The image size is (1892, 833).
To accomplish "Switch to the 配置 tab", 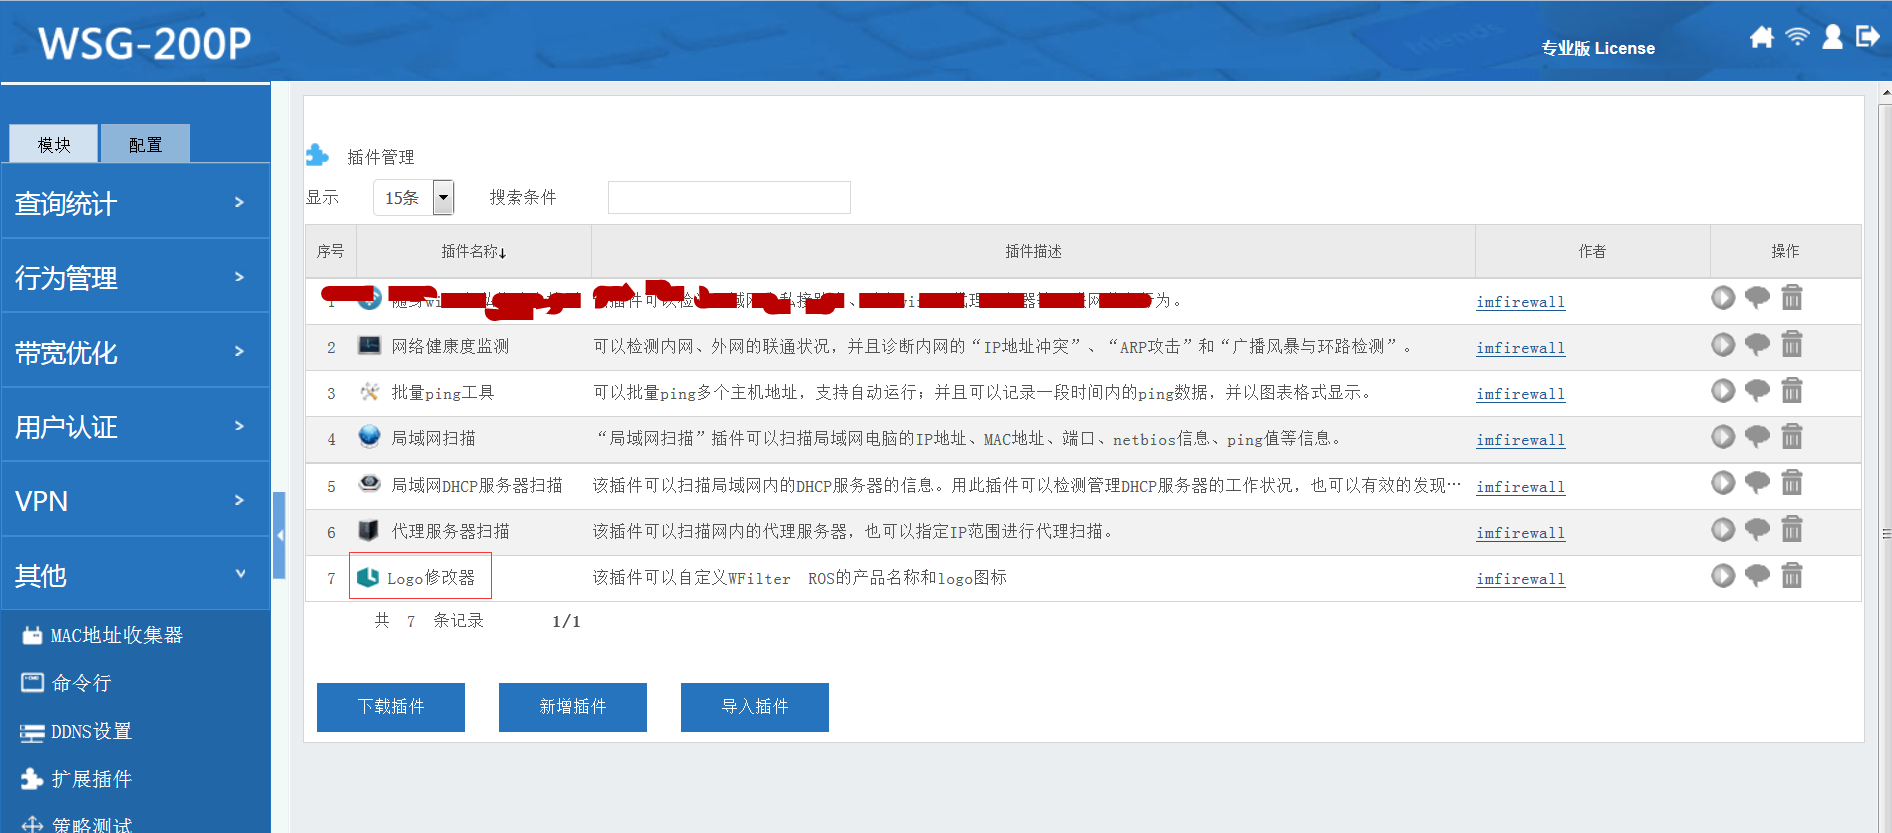I will 145,145.
